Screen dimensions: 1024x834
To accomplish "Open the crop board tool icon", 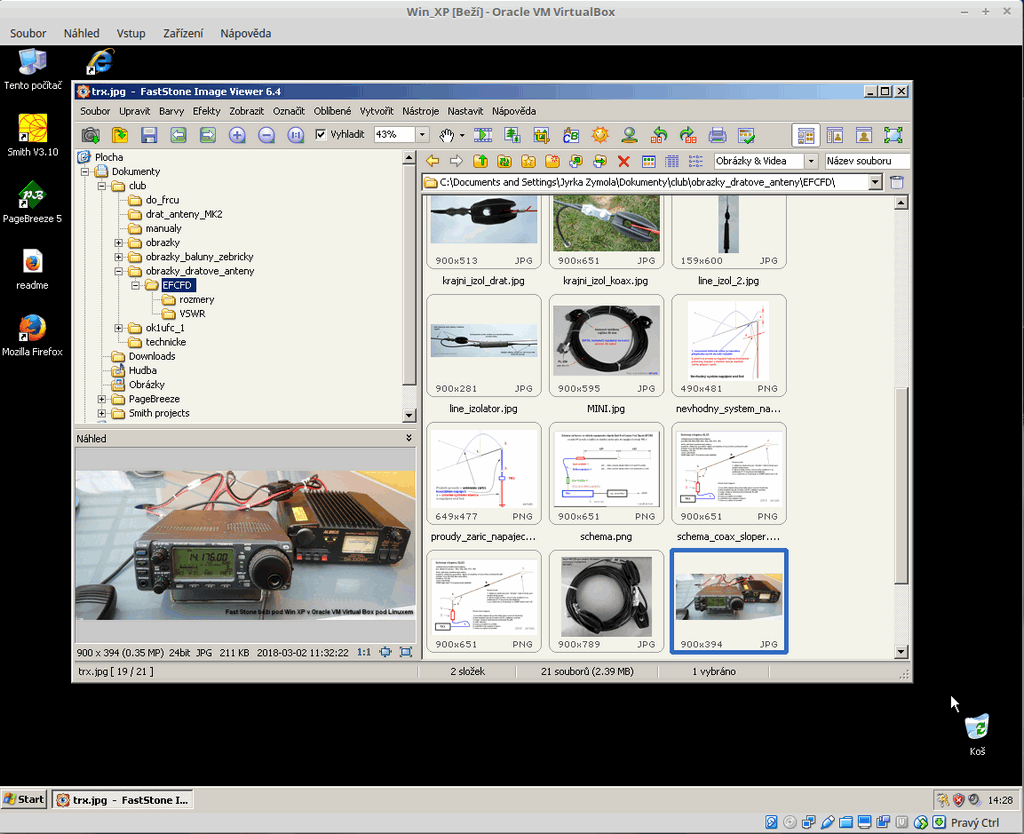I will point(541,135).
